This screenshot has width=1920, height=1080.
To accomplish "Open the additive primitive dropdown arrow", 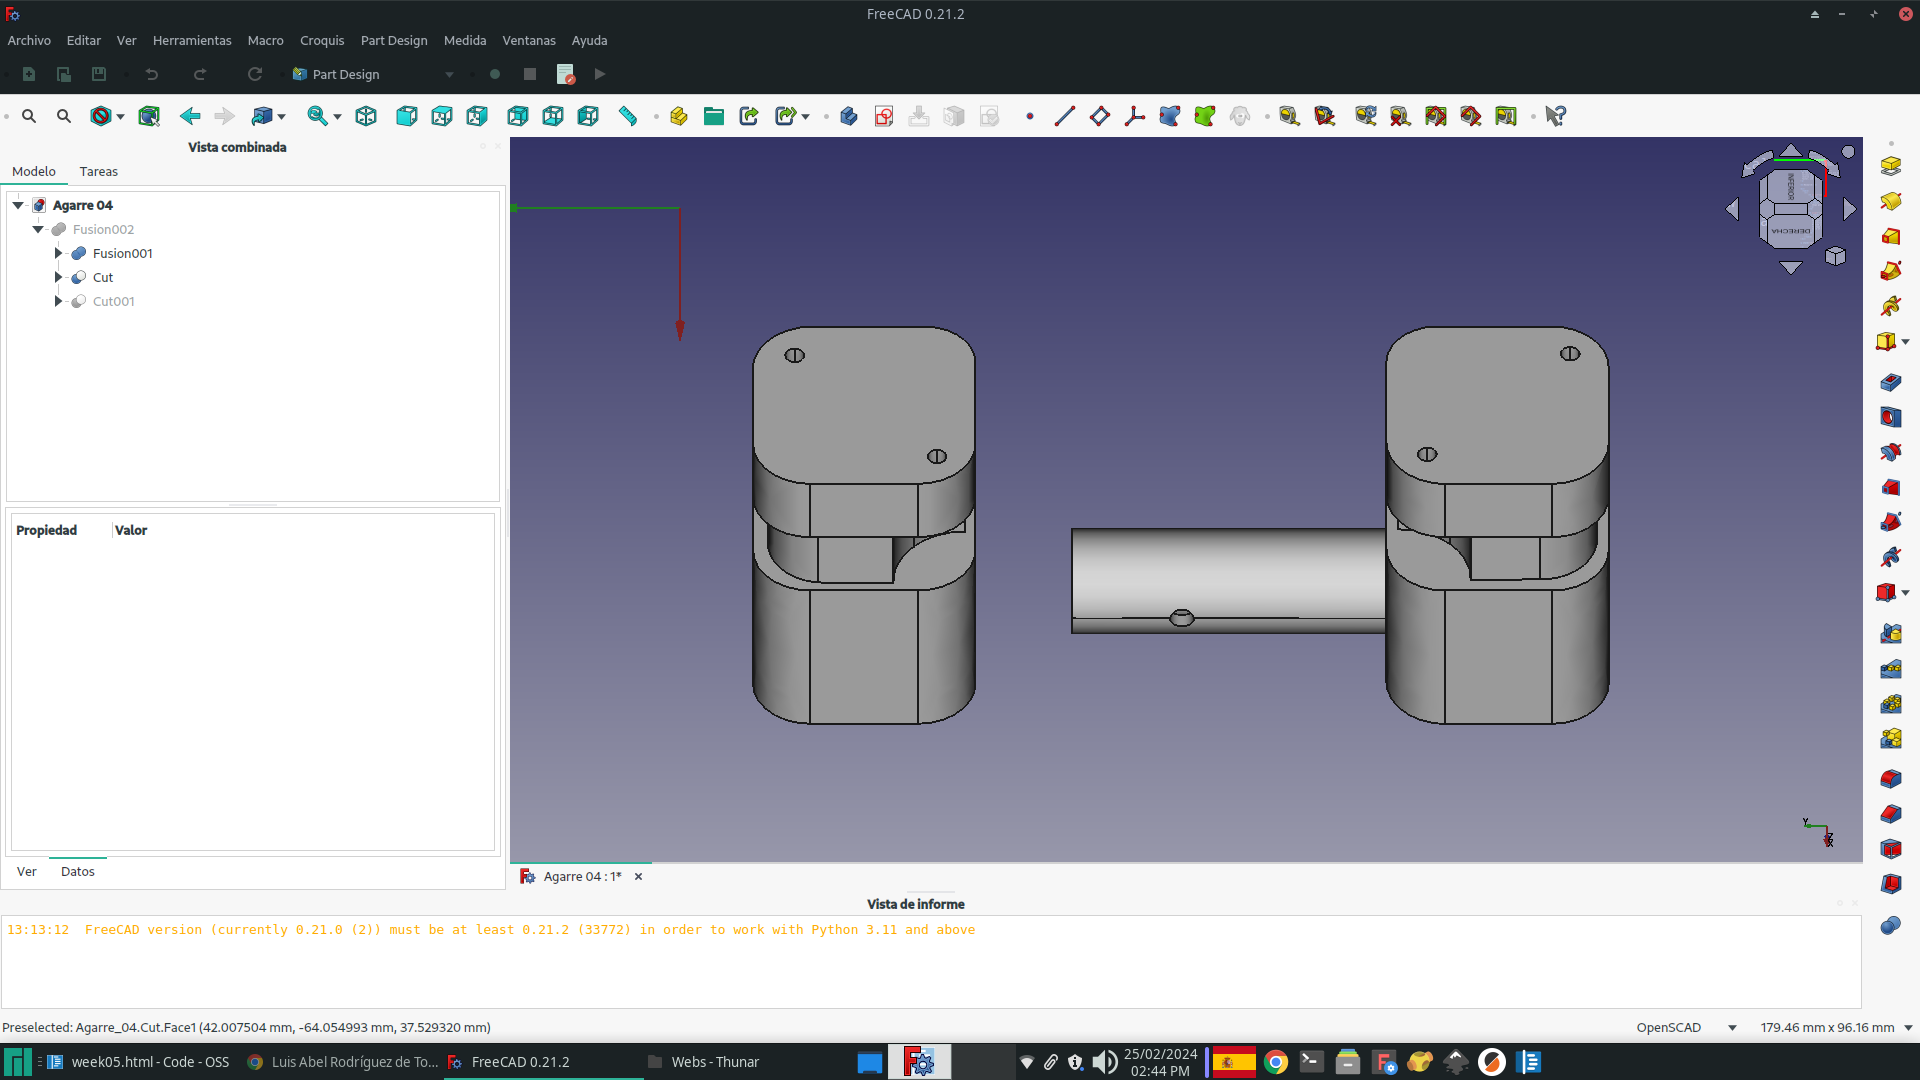I will click(x=1905, y=342).
